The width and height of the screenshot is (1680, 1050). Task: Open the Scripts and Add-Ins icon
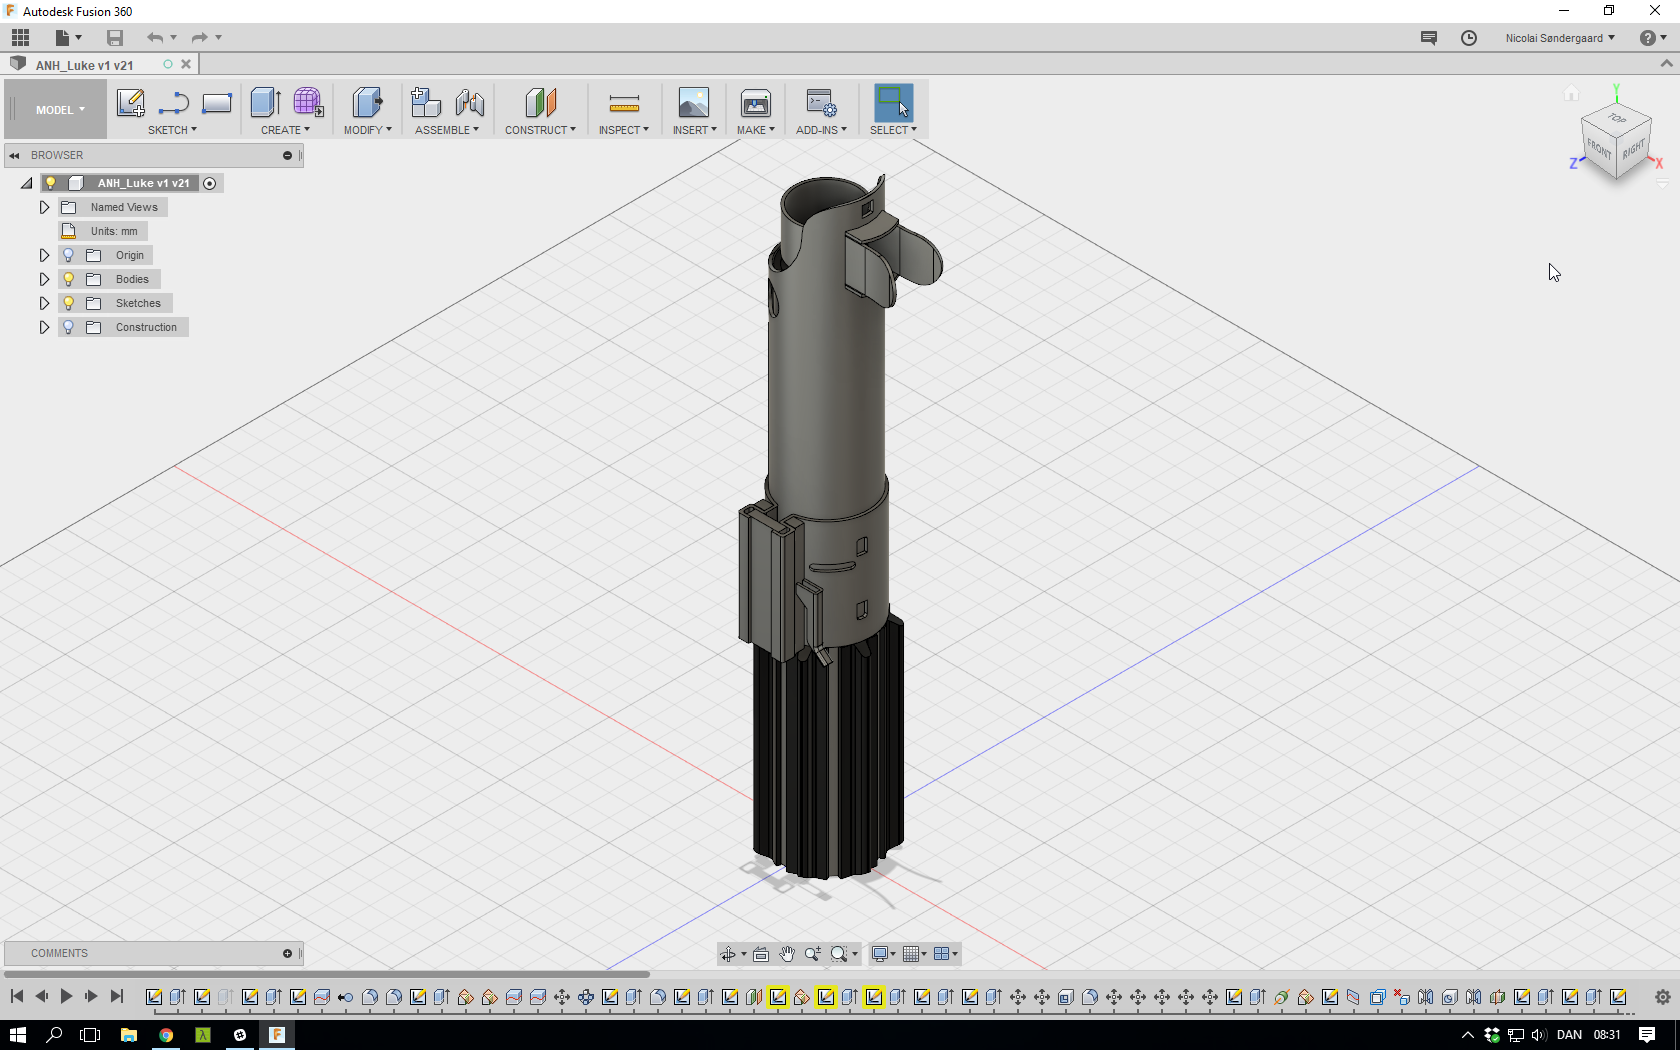point(821,103)
